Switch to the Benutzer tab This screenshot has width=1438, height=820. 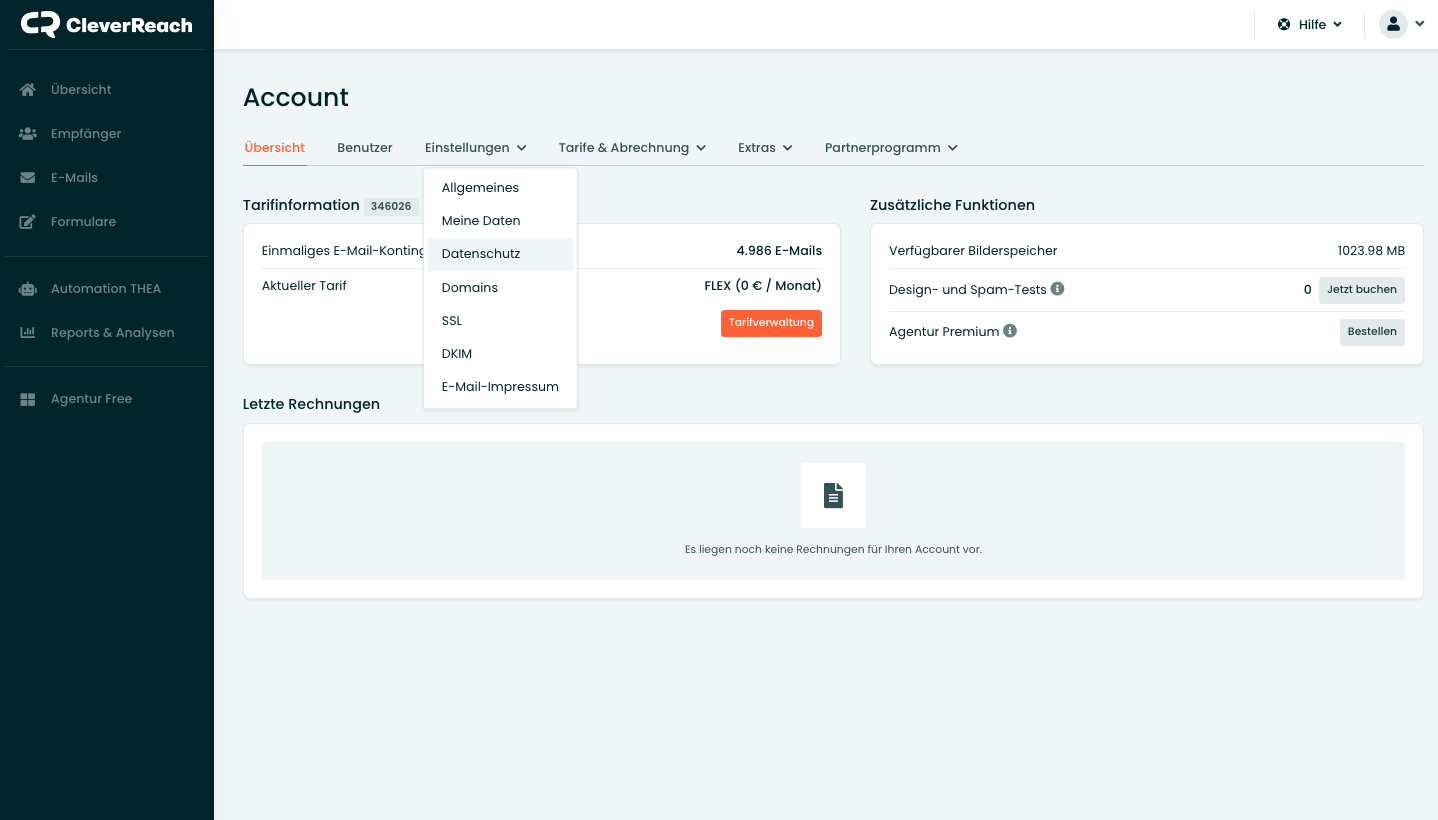(365, 148)
